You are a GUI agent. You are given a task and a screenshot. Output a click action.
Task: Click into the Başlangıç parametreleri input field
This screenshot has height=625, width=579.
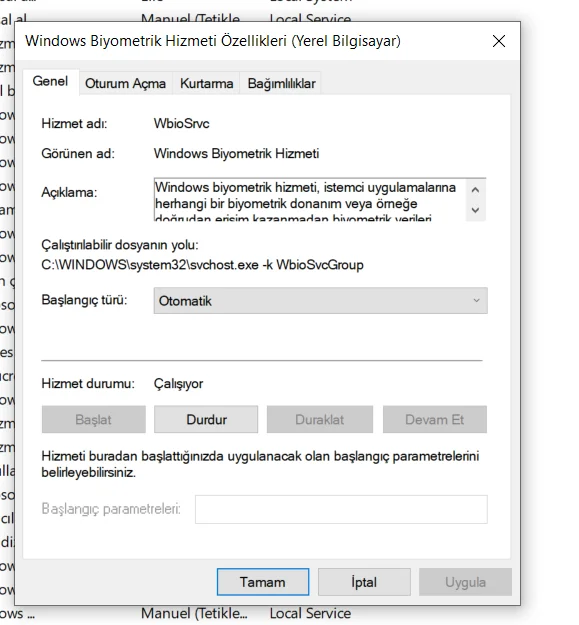point(341,509)
